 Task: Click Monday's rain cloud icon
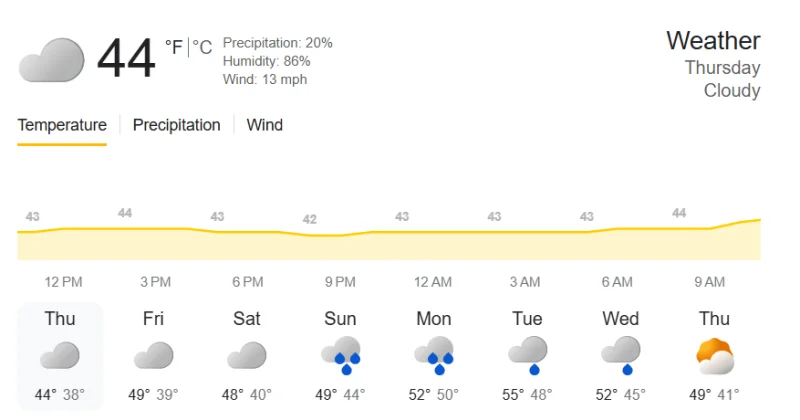434,355
